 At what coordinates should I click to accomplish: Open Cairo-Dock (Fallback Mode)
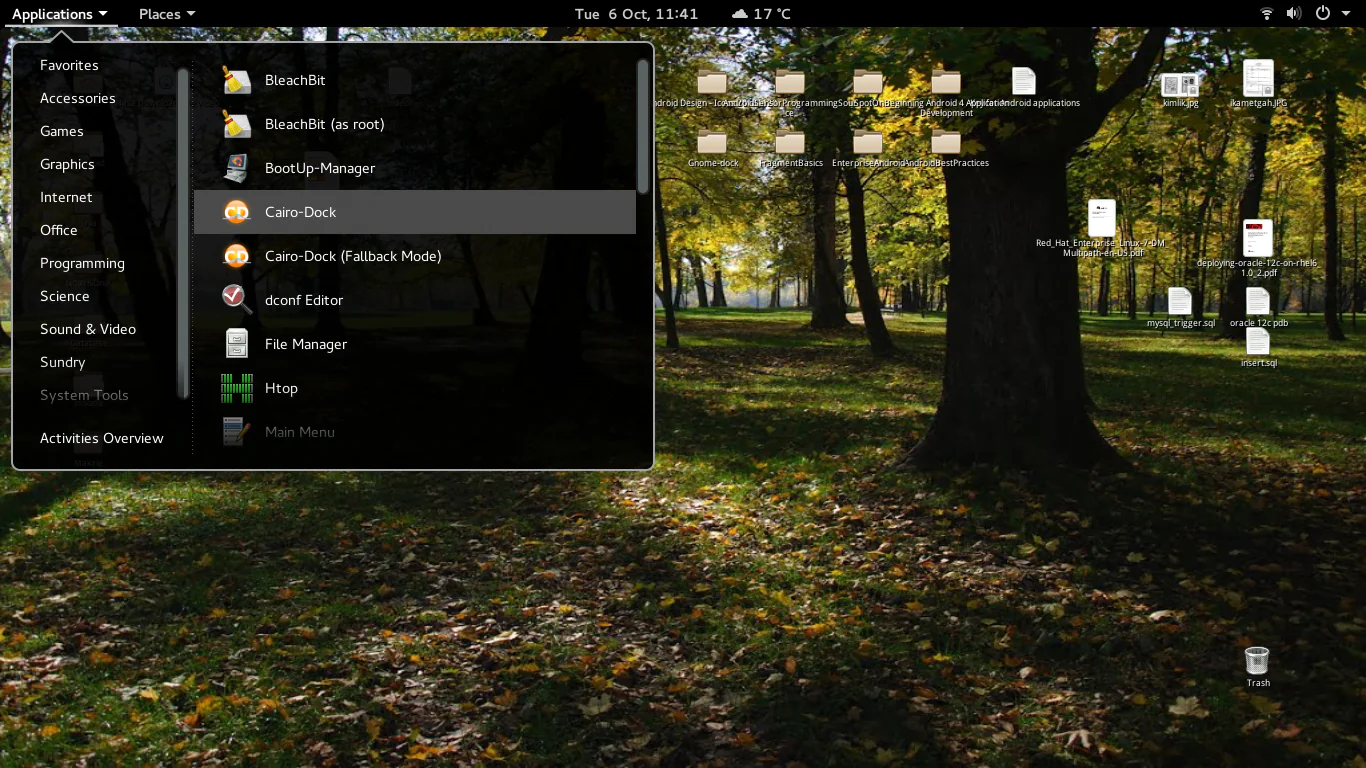(x=352, y=256)
